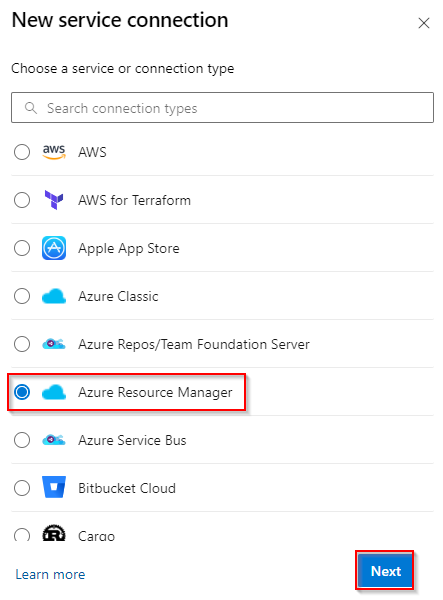443x600 pixels.
Task: Open the Learn more link
Action: coord(50,574)
